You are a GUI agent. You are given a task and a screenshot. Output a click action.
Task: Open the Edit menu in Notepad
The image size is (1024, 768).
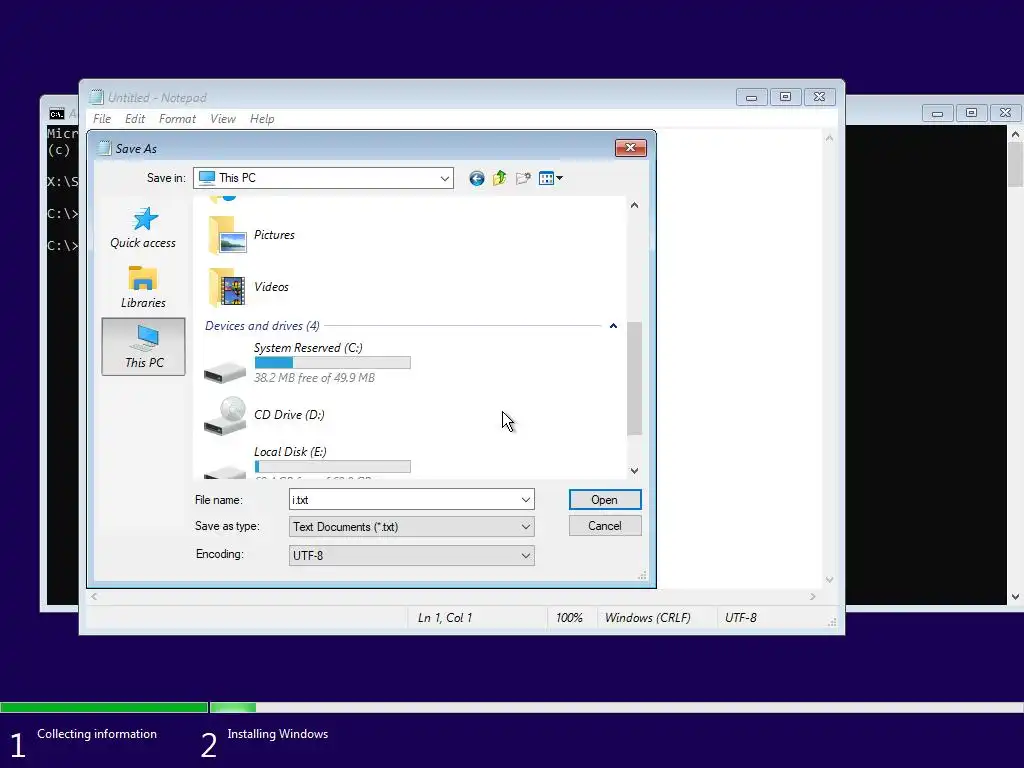click(135, 119)
